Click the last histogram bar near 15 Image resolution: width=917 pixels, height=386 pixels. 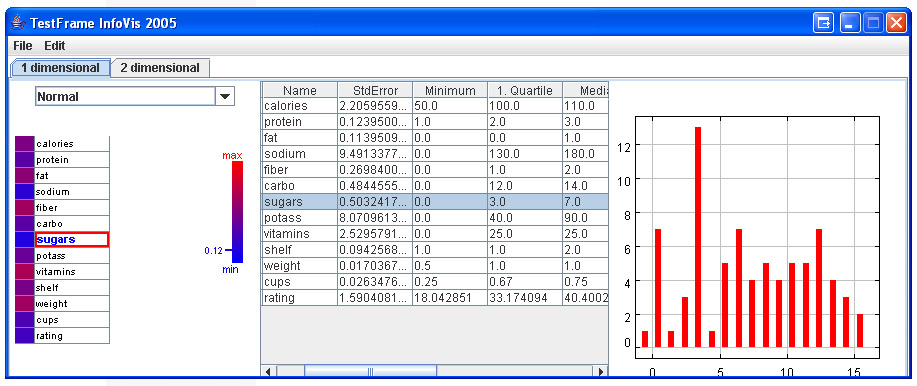(x=860, y=330)
